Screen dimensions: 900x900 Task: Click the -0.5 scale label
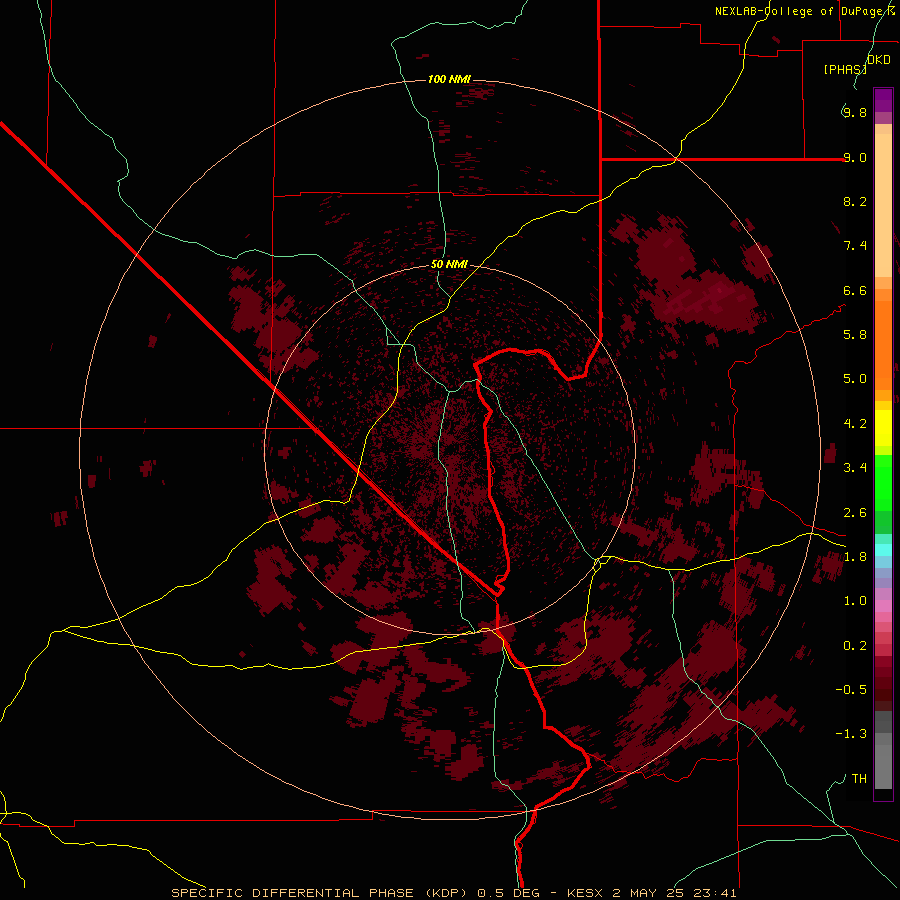click(x=851, y=690)
